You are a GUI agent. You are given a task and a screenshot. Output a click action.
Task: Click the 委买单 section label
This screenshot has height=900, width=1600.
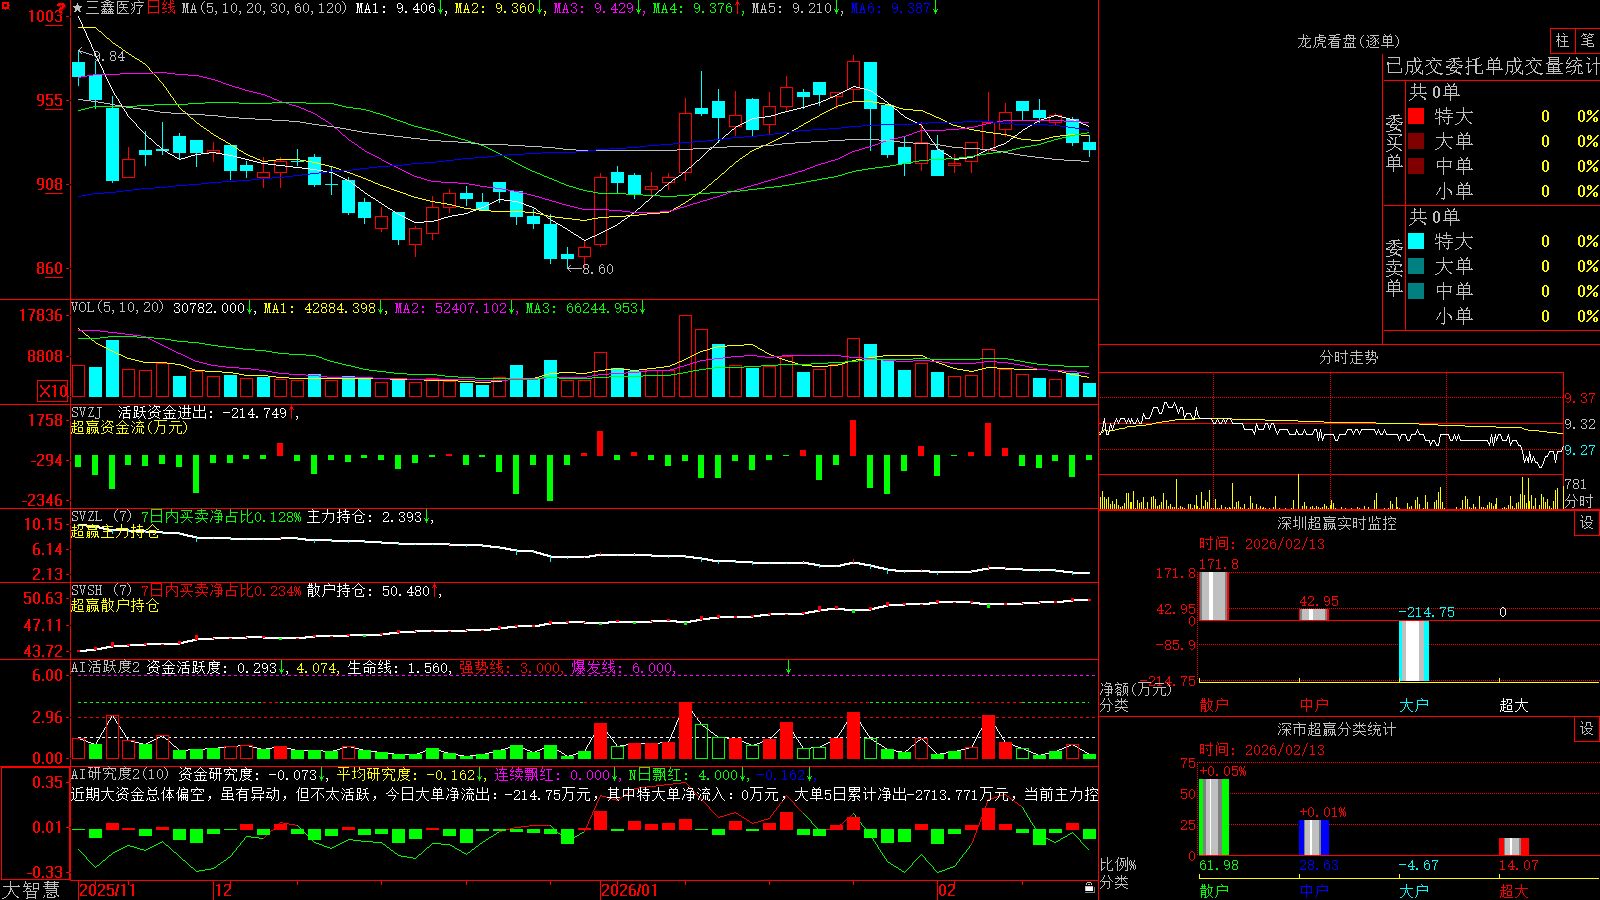(1394, 143)
